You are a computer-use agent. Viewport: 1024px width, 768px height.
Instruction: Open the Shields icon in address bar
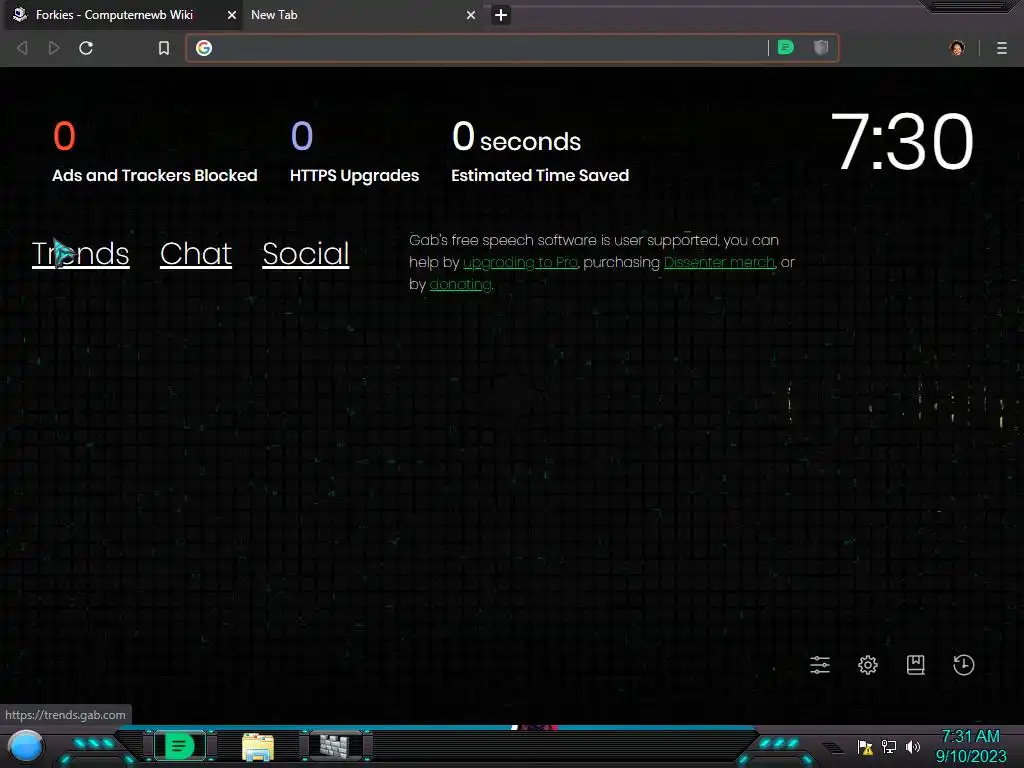tap(821, 47)
